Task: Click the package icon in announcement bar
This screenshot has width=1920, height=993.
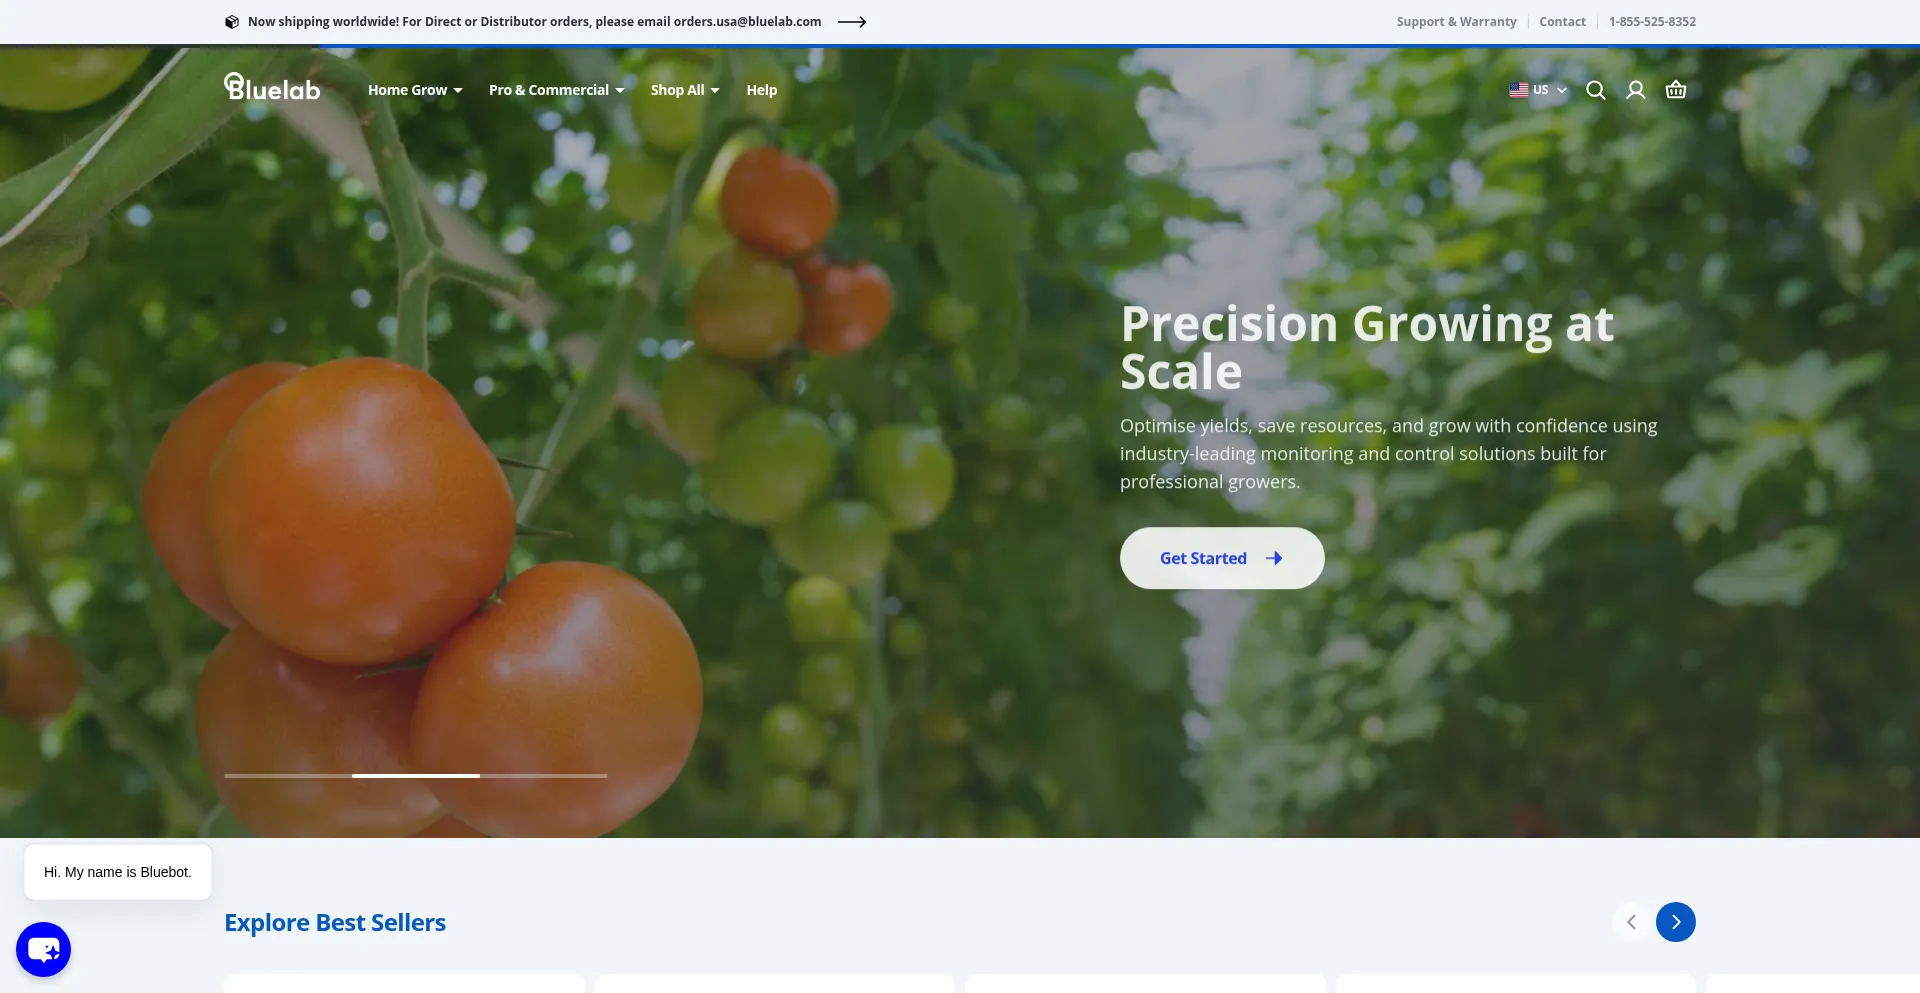Action: tap(232, 22)
